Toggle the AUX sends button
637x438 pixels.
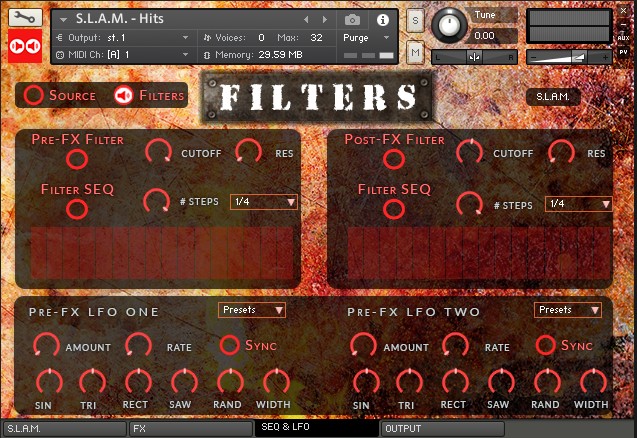(x=623, y=38)
